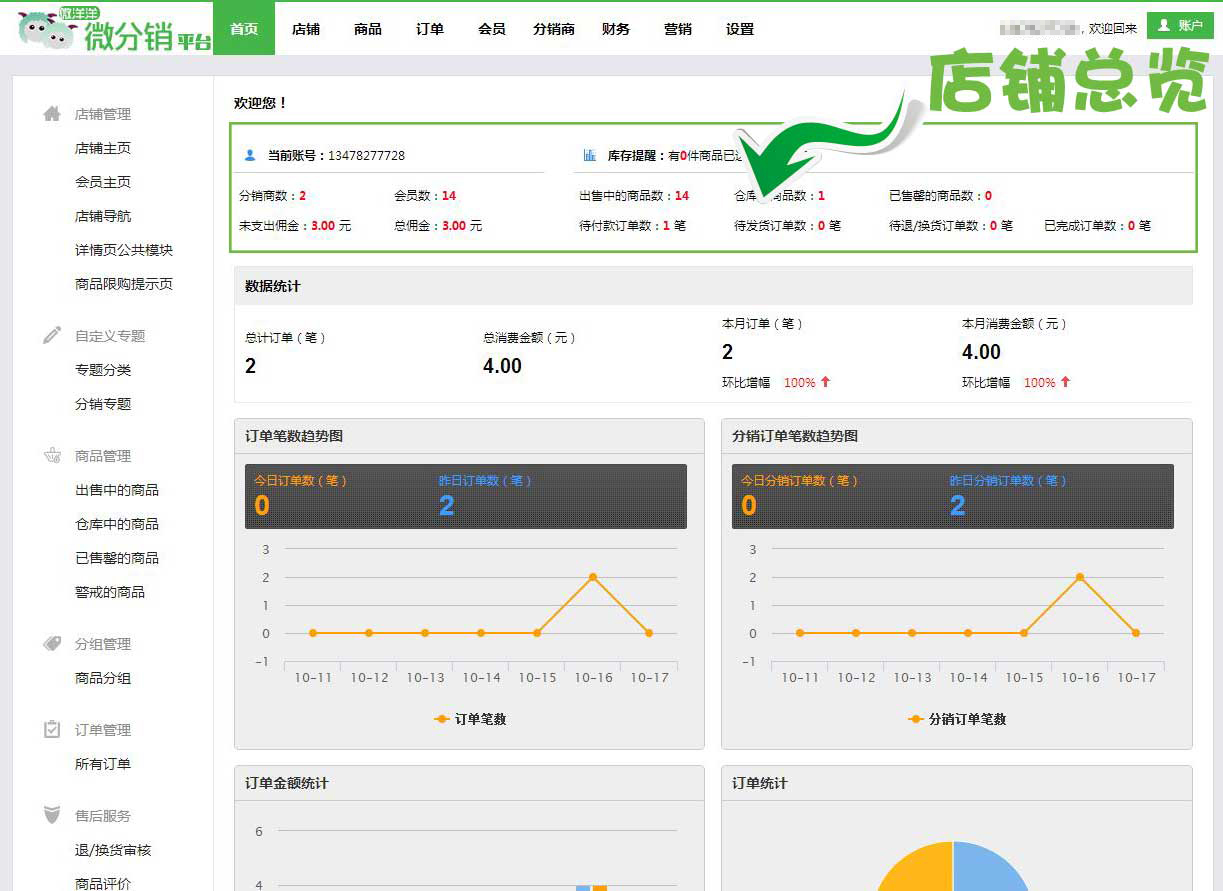Image resolution: width=1223 pixels, height=891 pixels.
Task: Click the 分组管理 tag icon
Action: point(52,644)
